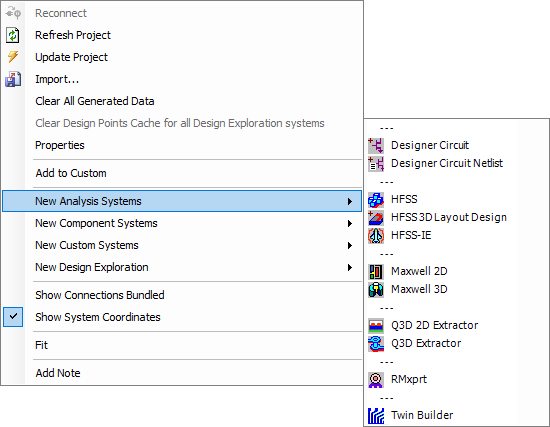Select Show Connections Bundled

coord(100,295)
